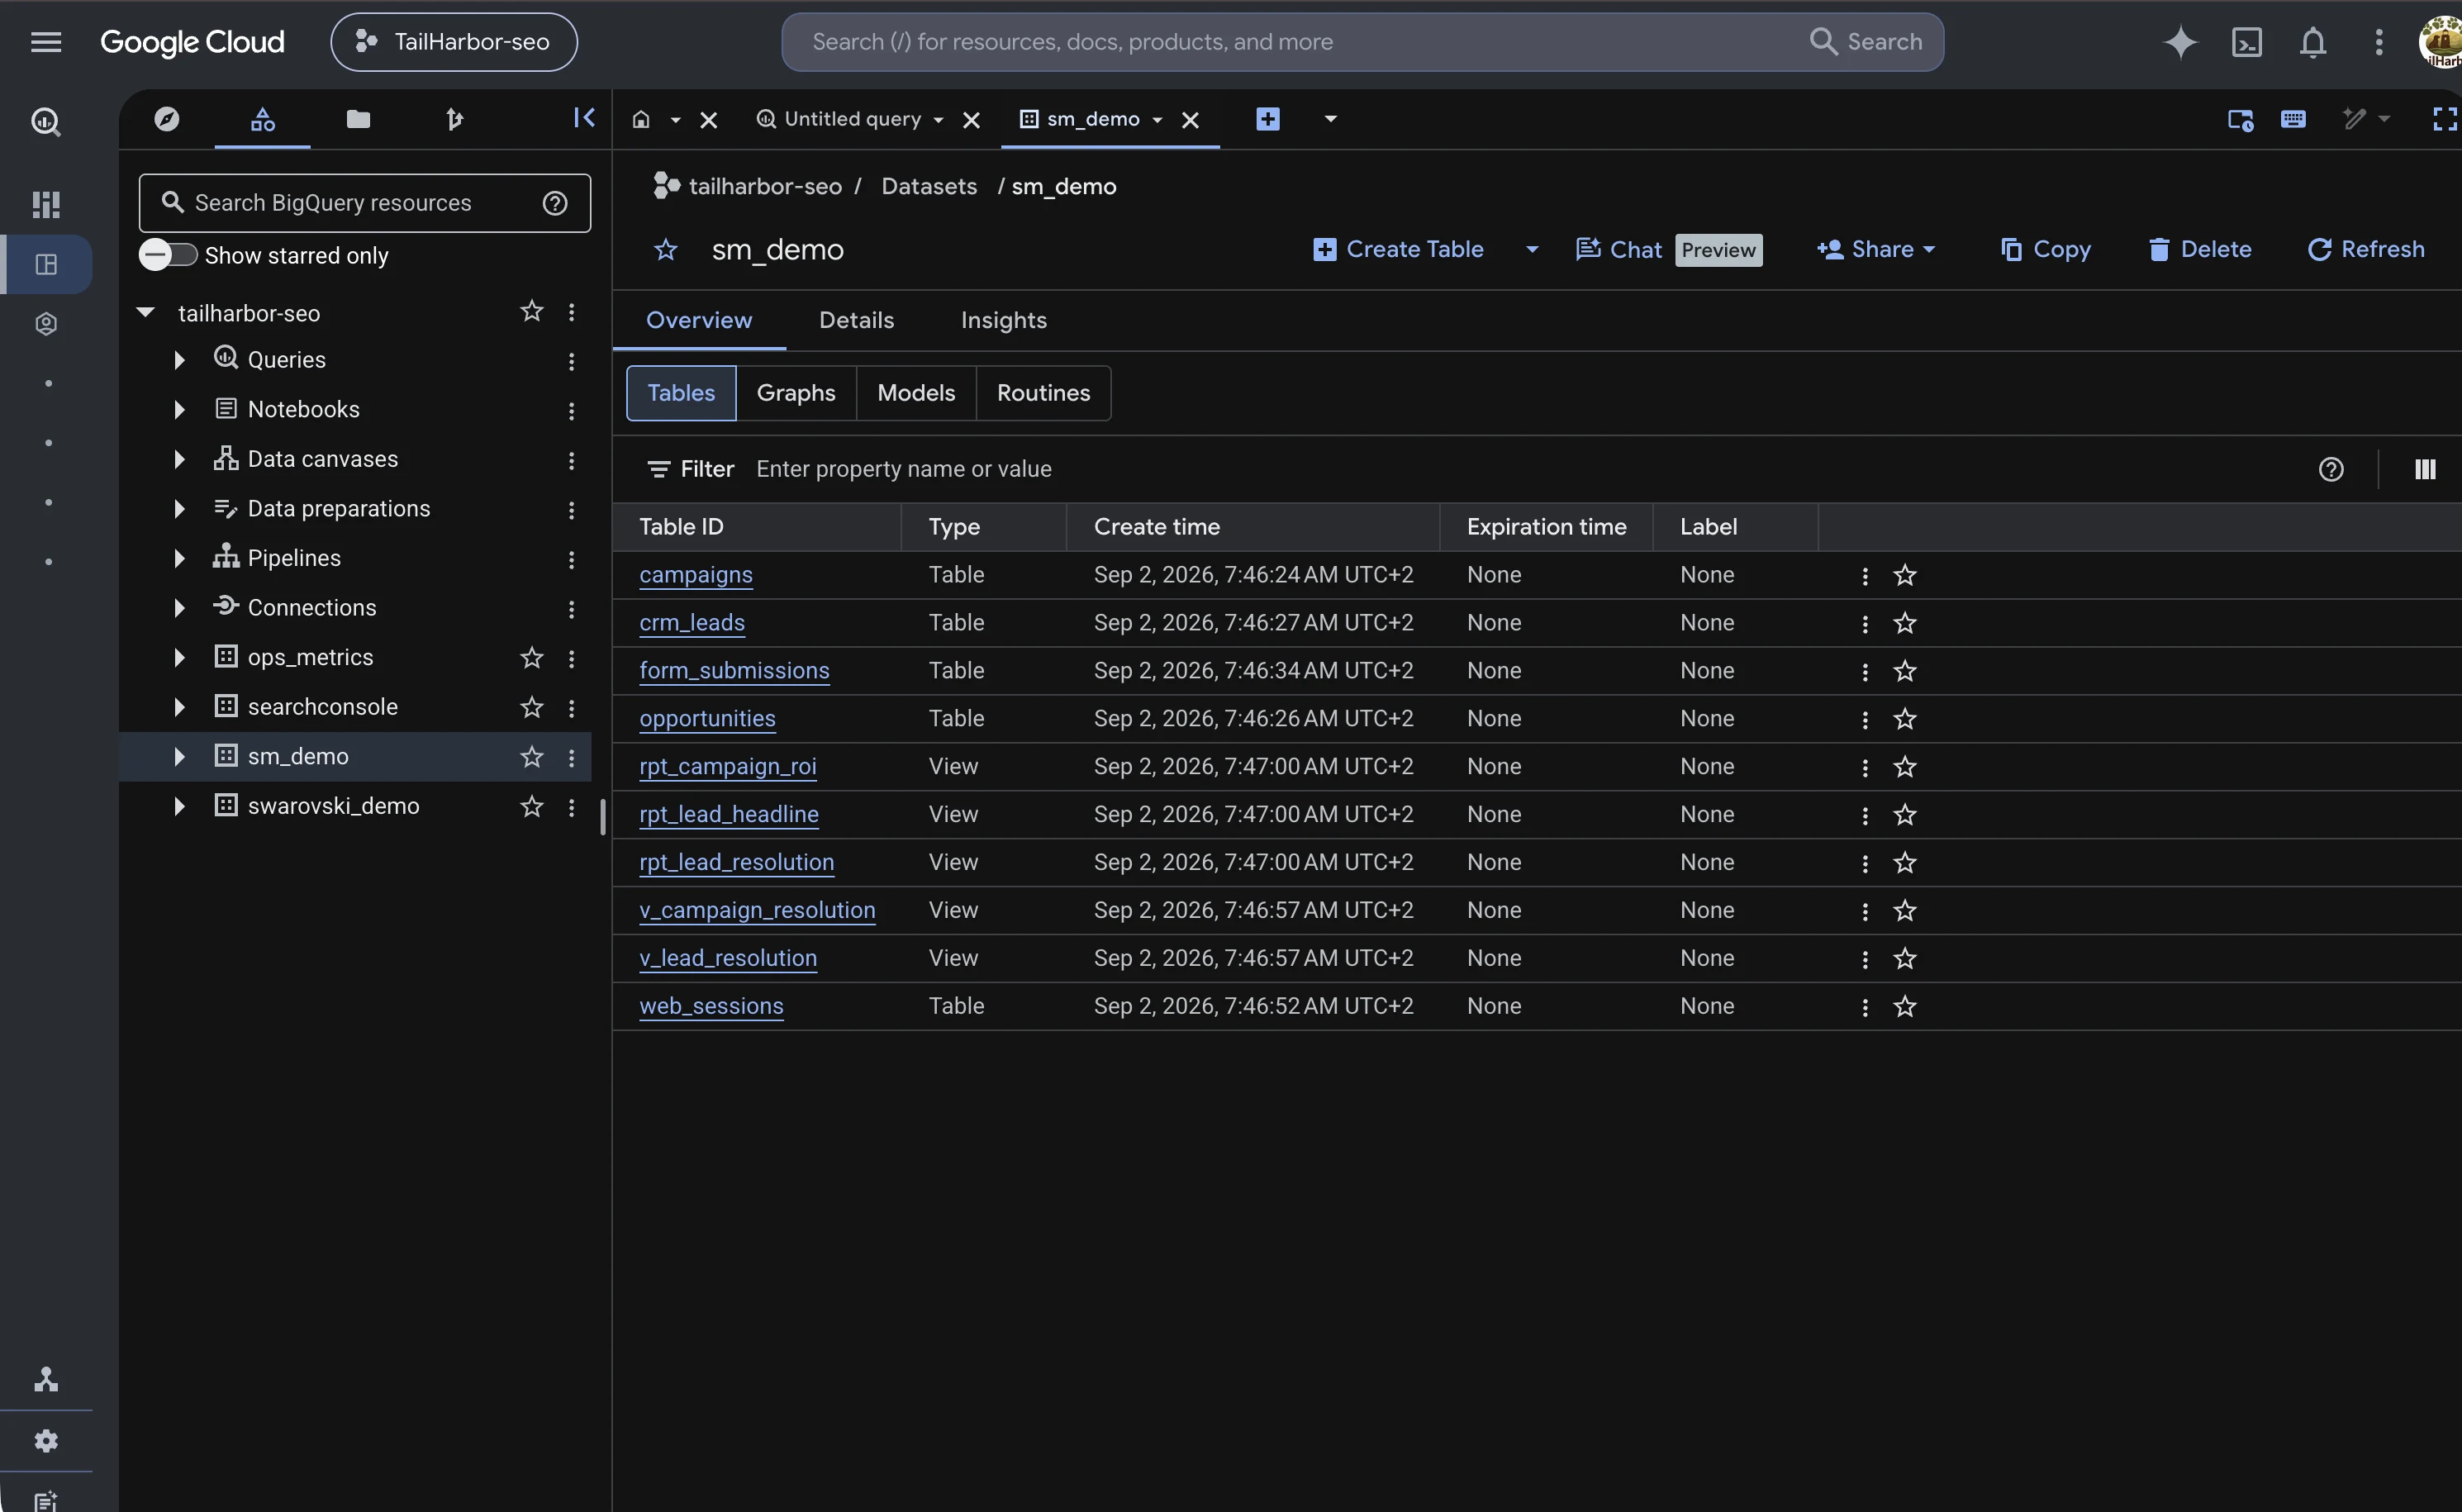The image size is (2462, 1512).
Task: Focus the Search BigQuery resources field
Action: tap(365, 203)
